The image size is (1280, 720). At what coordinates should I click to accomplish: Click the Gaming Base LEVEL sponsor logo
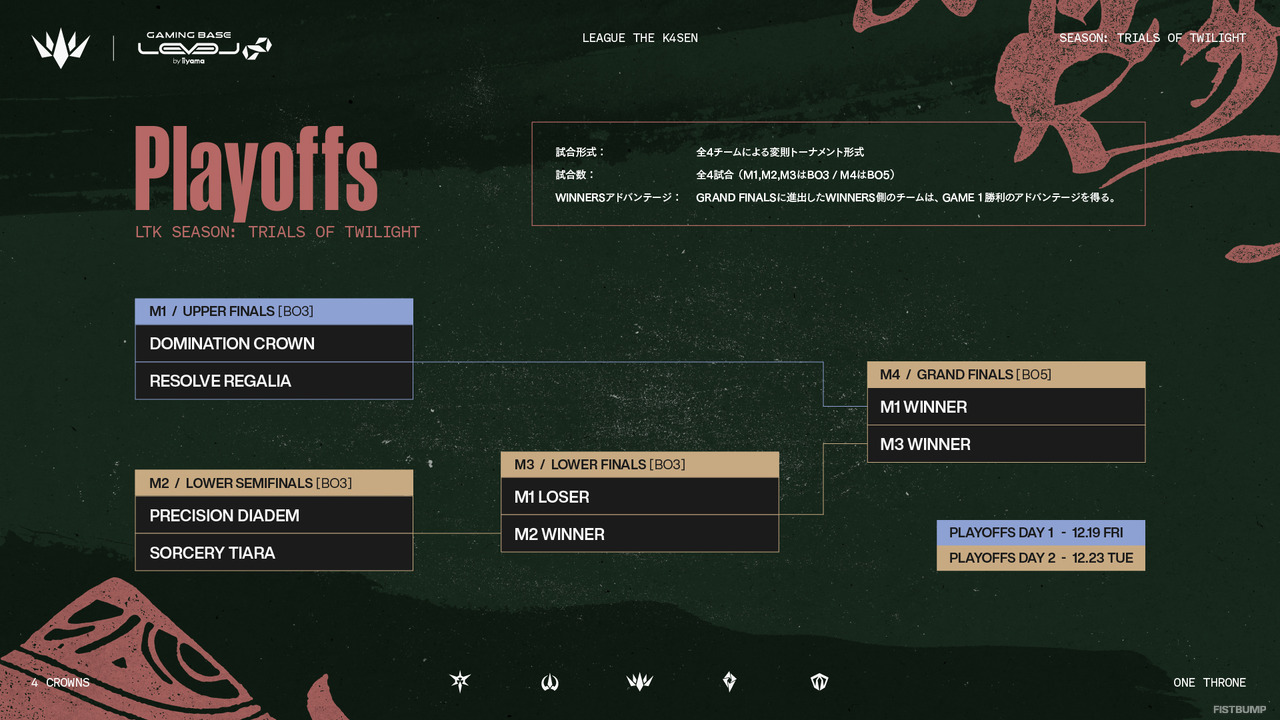(204, 48)
